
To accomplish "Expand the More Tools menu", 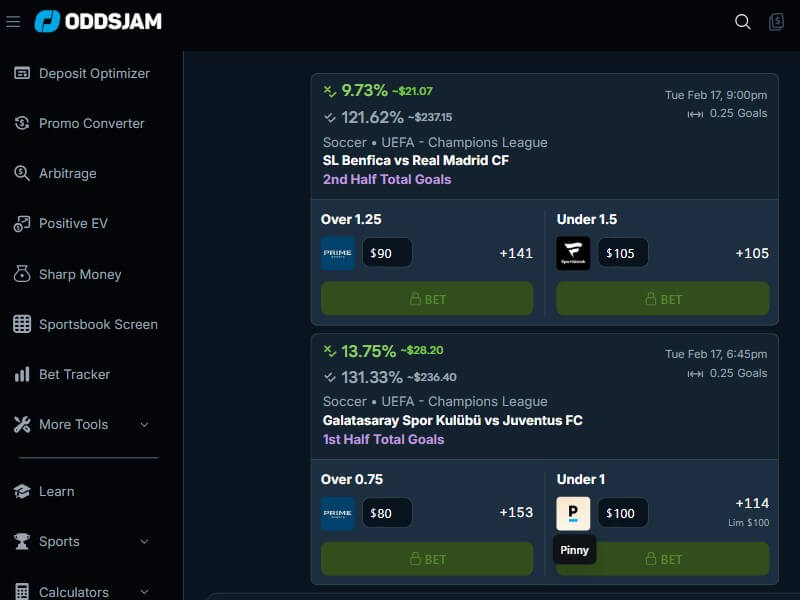I will point(75,424).
